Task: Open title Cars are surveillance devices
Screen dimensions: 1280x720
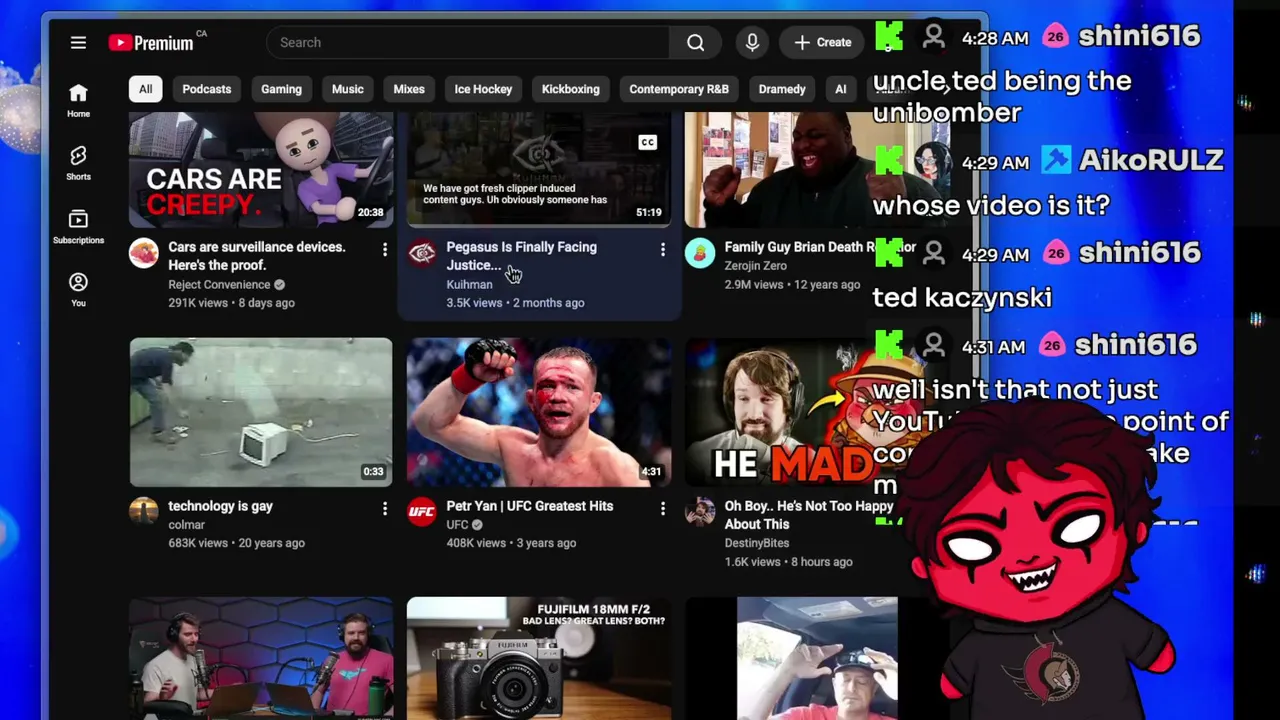Action: 257,256
